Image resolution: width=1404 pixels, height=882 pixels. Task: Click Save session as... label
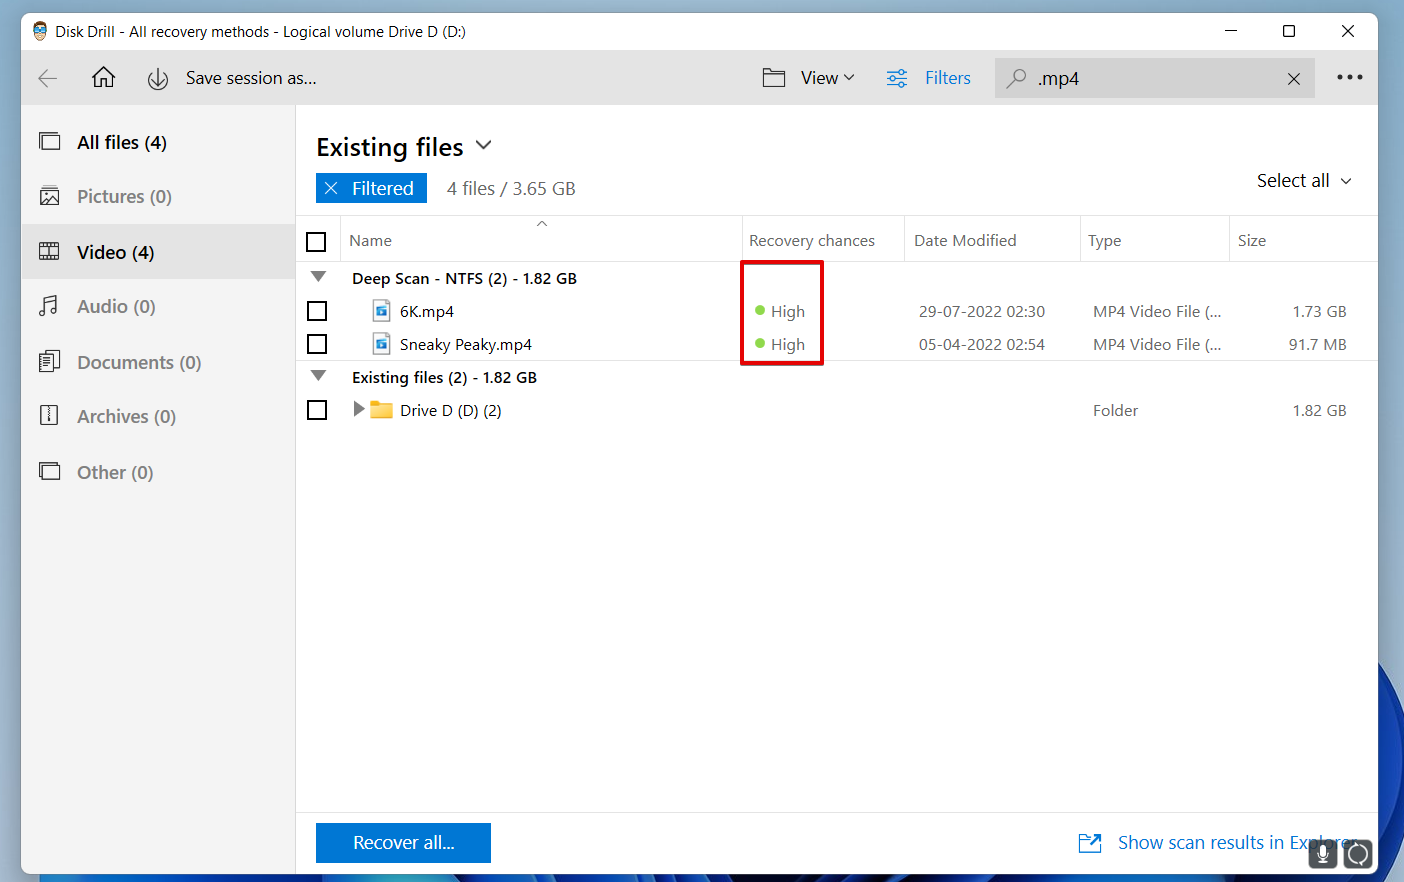click(x=251, y=78)
